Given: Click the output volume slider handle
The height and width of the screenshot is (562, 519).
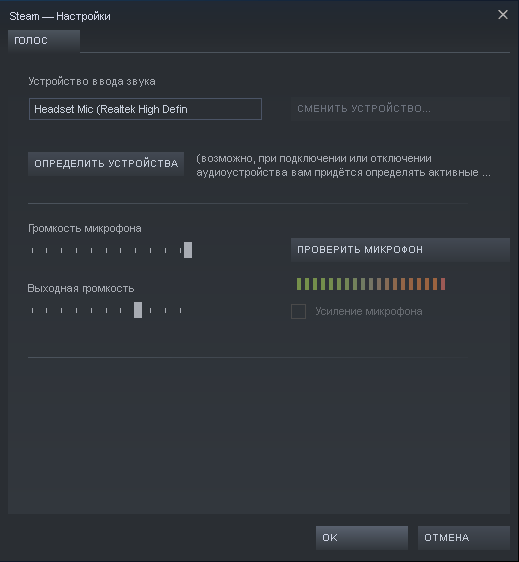Looking at the screenshot, I should click(138, 310).
